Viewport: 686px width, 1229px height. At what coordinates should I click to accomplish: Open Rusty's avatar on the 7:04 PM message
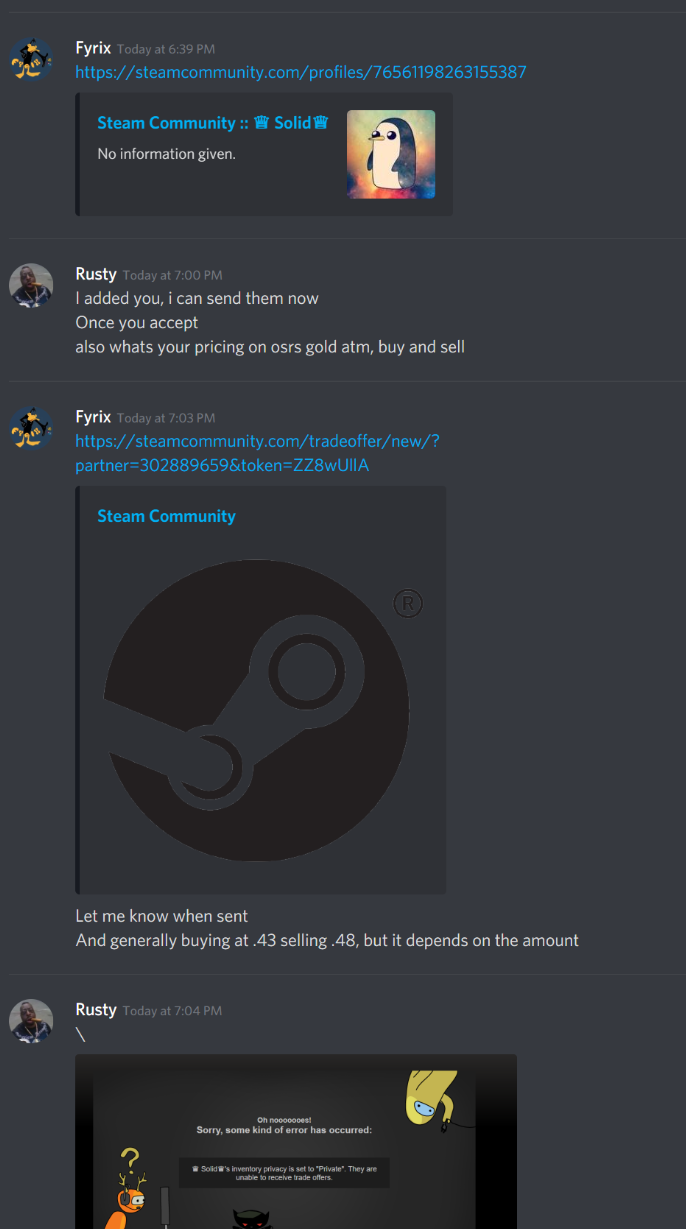click(x=31, y=1021)
